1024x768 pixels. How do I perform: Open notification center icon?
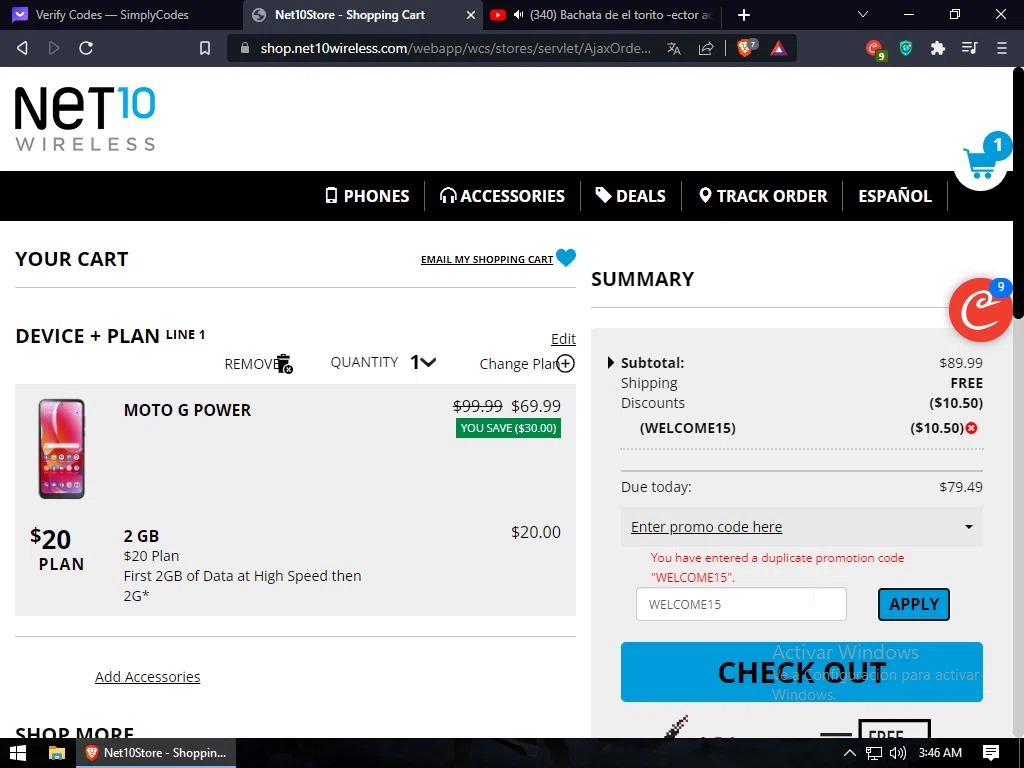tap(991, 753)
